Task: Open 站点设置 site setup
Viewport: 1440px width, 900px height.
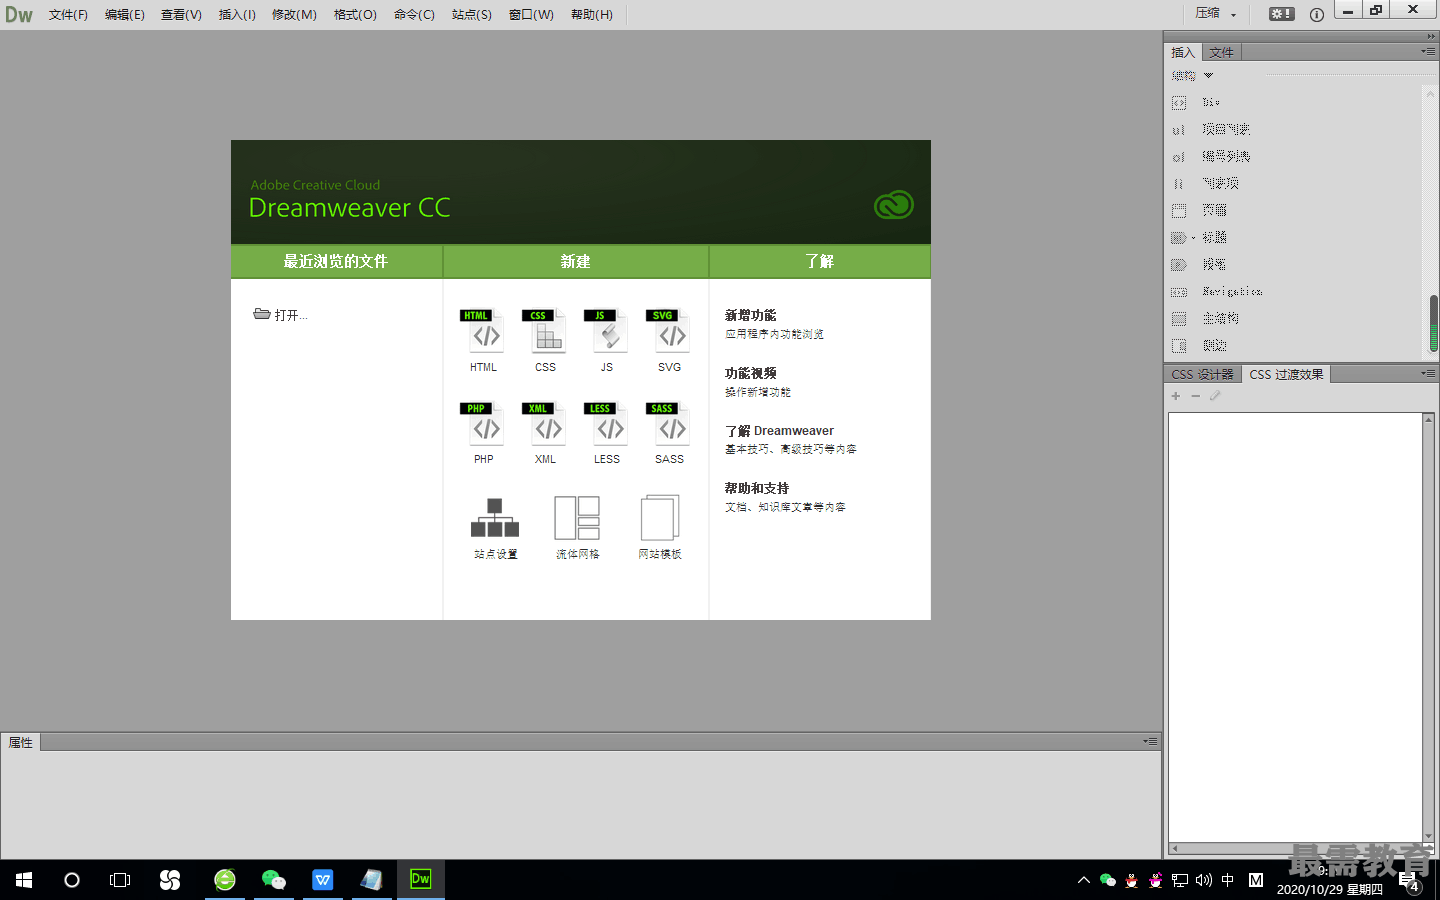Action: [x=495, y=528]
